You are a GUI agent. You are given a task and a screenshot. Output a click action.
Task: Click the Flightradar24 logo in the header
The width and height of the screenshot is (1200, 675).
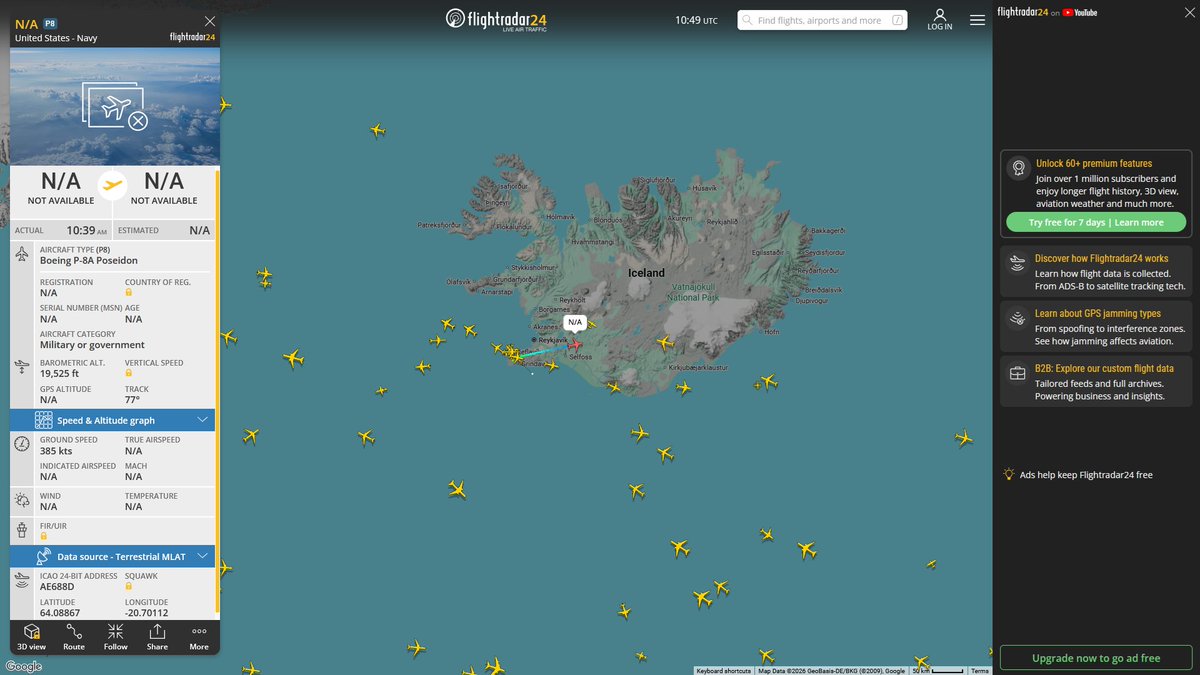click(x=497, y=19)
